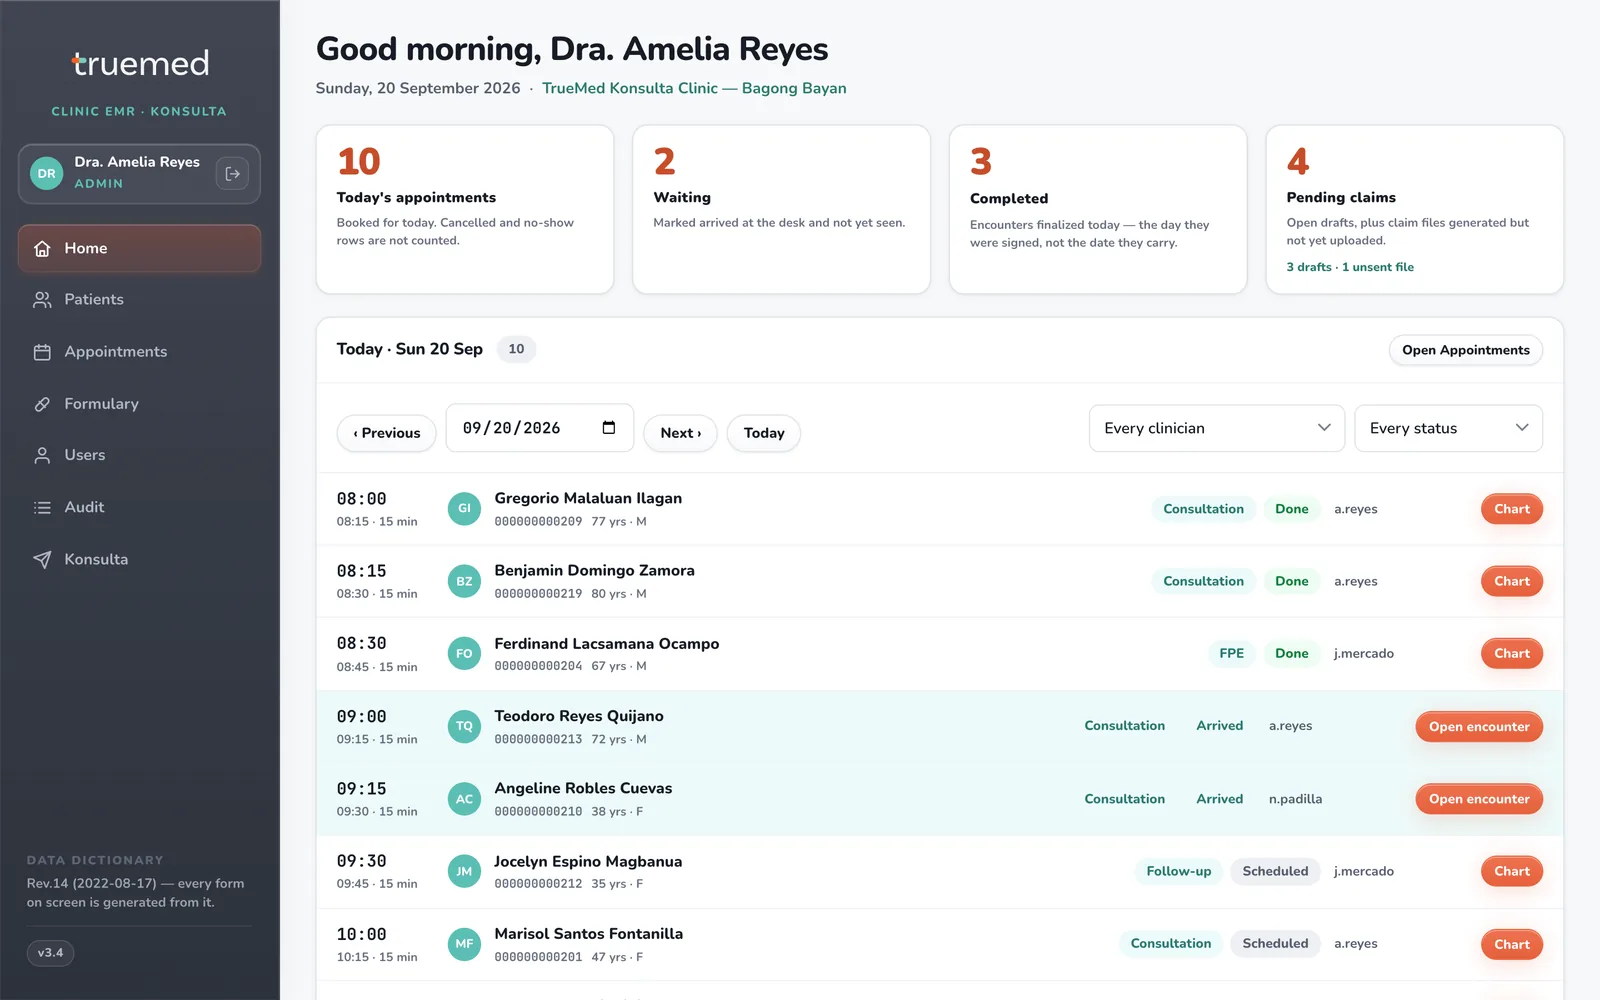Click the MF avatar for Marisol Fontanilla
The width and height of the screenshot is (1600, 1000).
(464, 944)
